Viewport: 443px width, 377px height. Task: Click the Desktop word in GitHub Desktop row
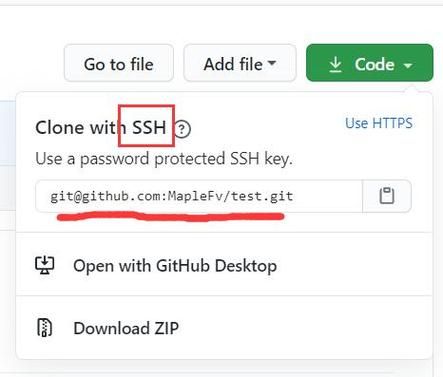point(246,266)
